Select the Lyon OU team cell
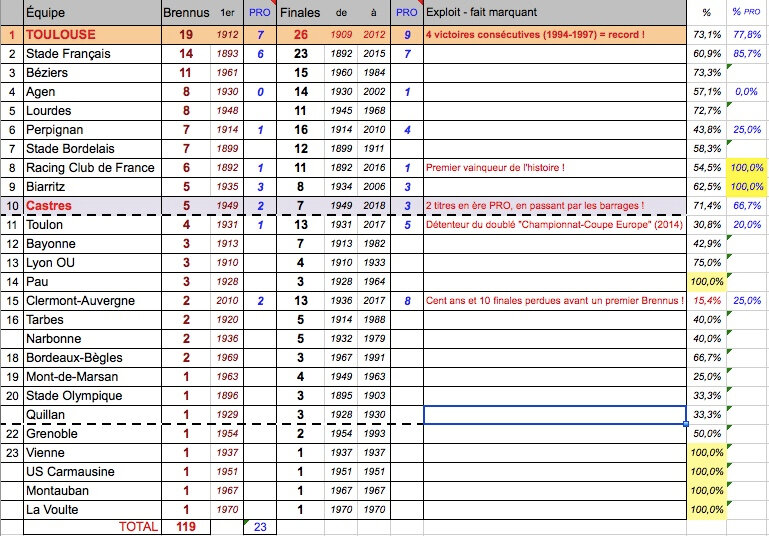The width and height of the screenshot is (769, 536). point(92,263)
